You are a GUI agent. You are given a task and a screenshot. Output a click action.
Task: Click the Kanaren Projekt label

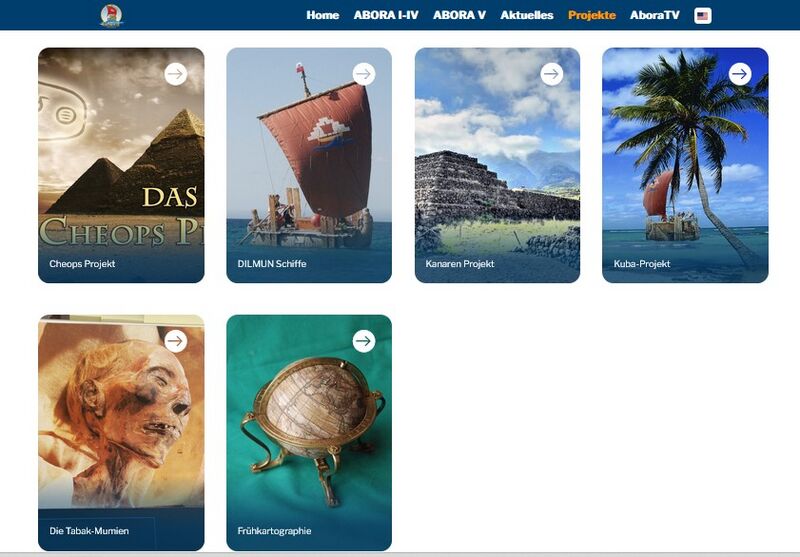pyautogui.click(x=460, y=264)
